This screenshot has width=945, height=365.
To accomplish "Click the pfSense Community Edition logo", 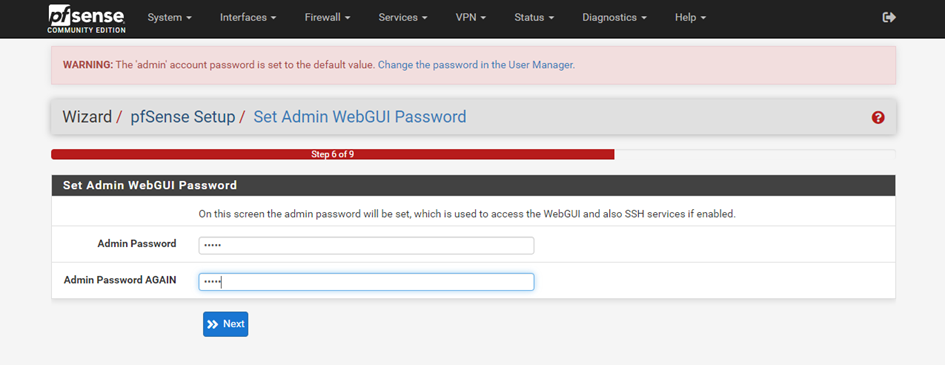I will pos(86,18).
